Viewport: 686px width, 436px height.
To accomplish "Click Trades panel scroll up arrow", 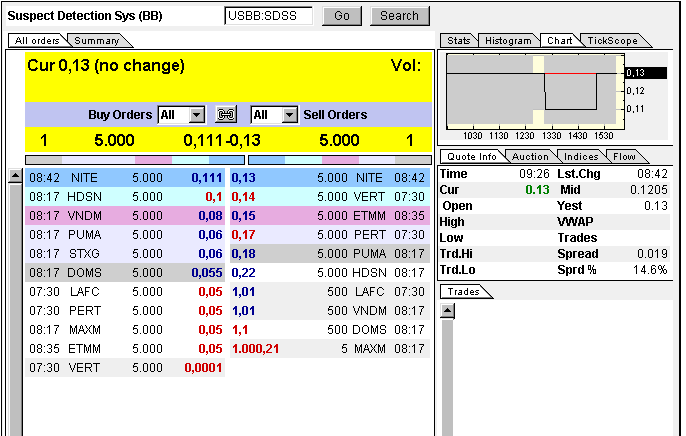I will [448, 311].
